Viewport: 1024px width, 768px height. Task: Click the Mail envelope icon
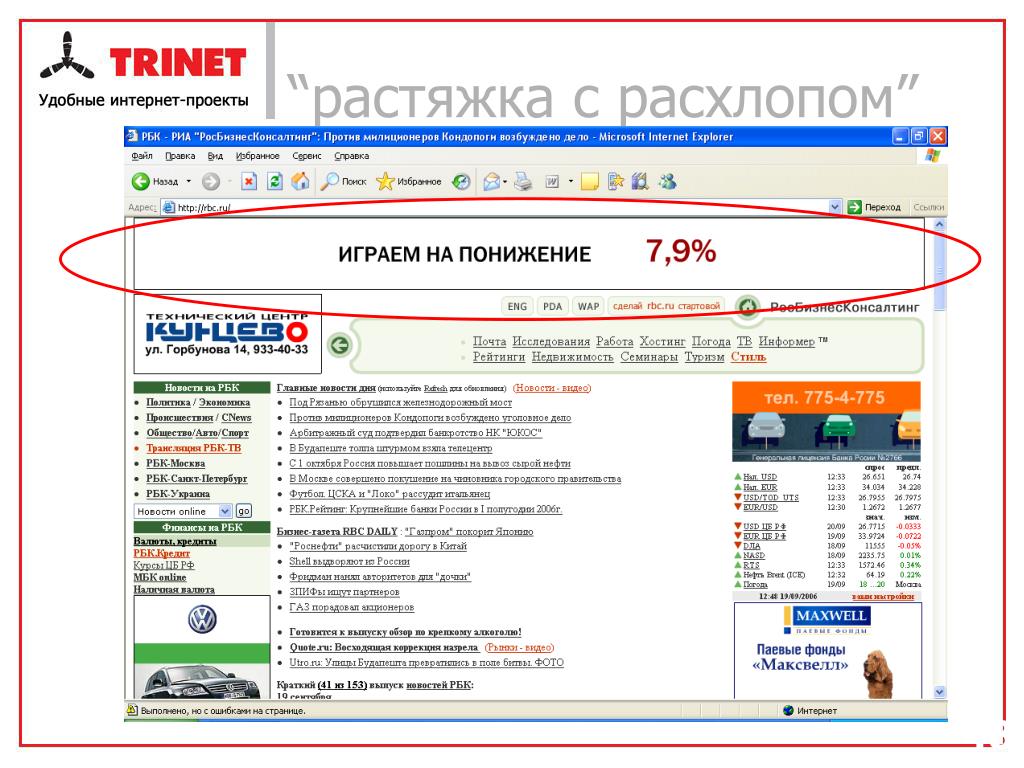click(x=491, y=182)
